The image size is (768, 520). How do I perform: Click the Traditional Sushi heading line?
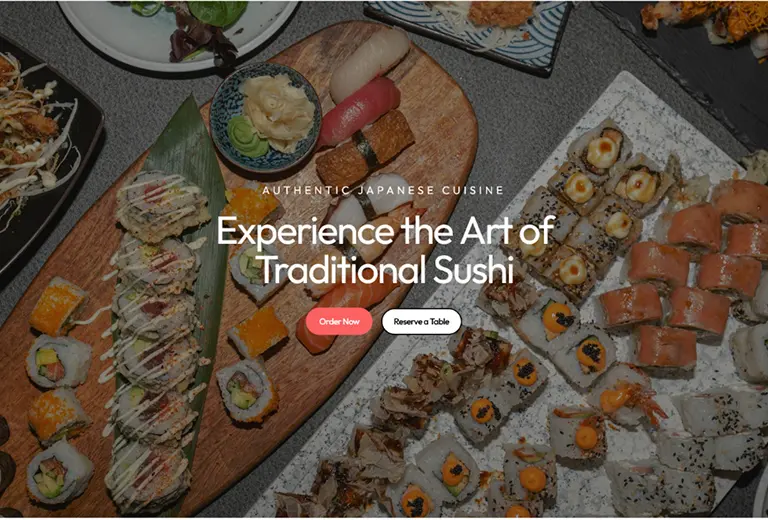386,269
